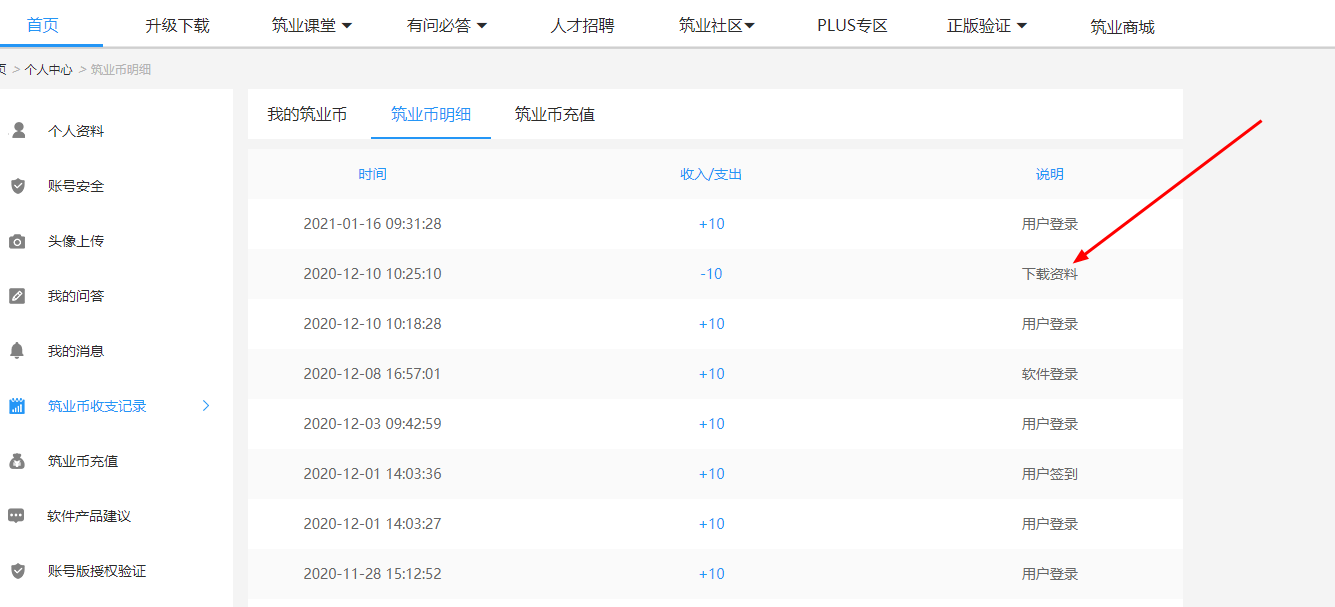Select the 2020-12-08 16:57:01 time cell
This screenshot has height=607, width=1335.
pyautogui.click(x=372, y=374)
